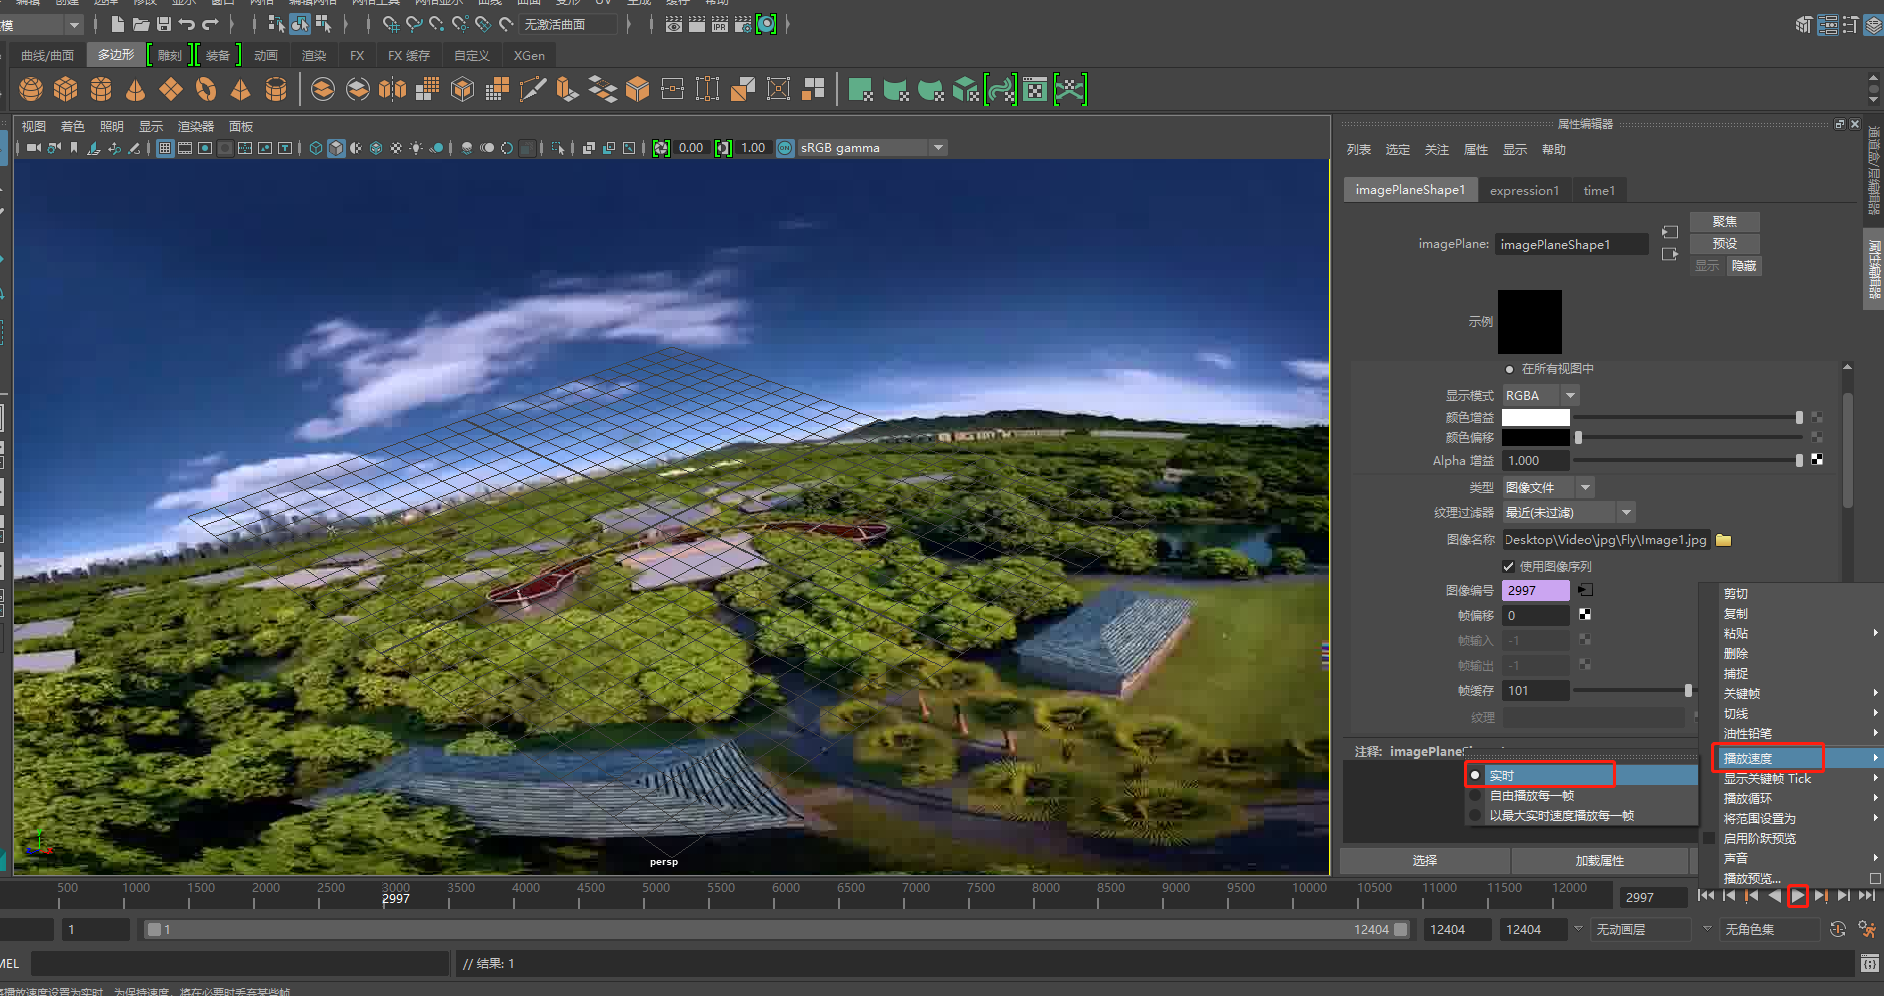Click the 聚焦 button
Image resolution: width=1884 pixels, height=996 pixels.
pyautogui.click(x=1724, y=222)
